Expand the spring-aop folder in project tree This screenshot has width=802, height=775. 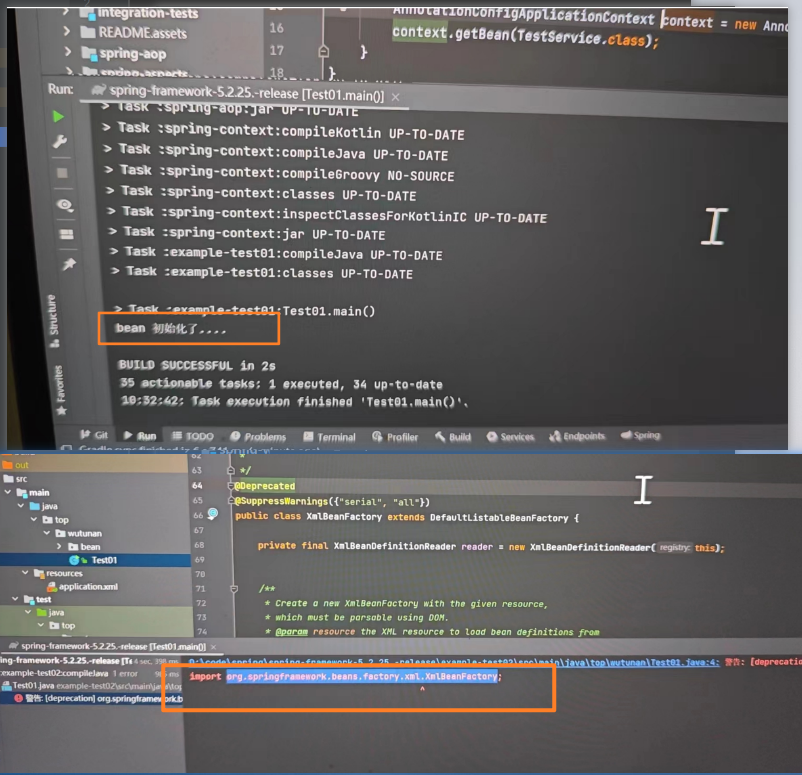tap(67, 54)
